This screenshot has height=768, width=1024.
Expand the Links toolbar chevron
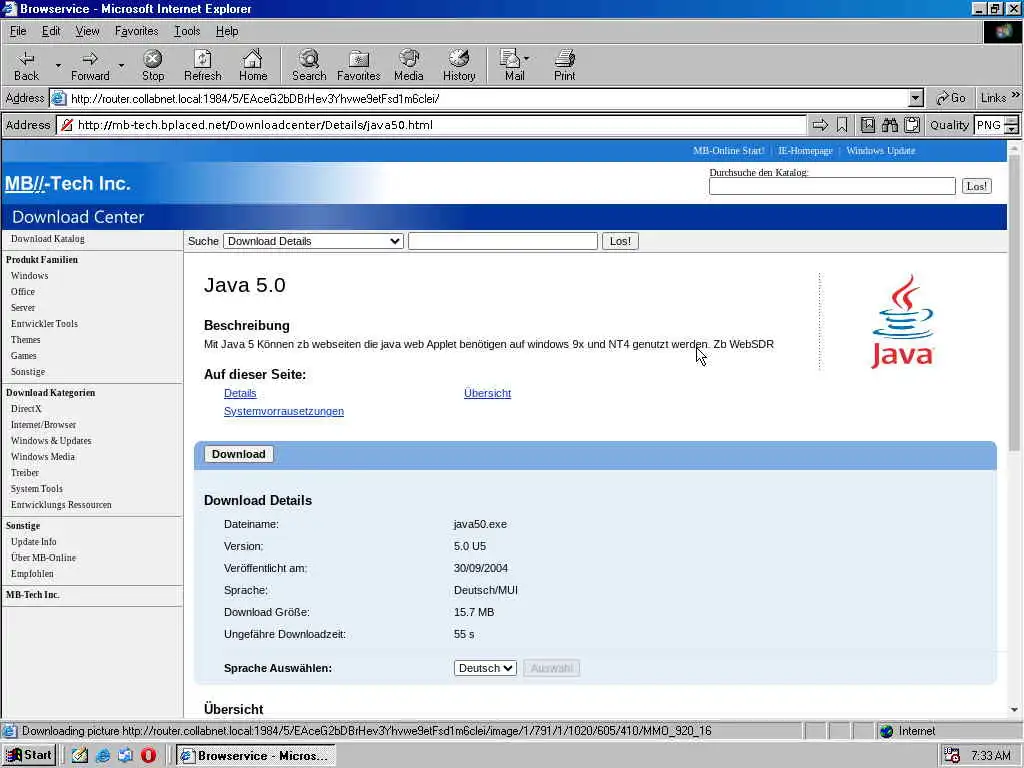pos(1016,95)
